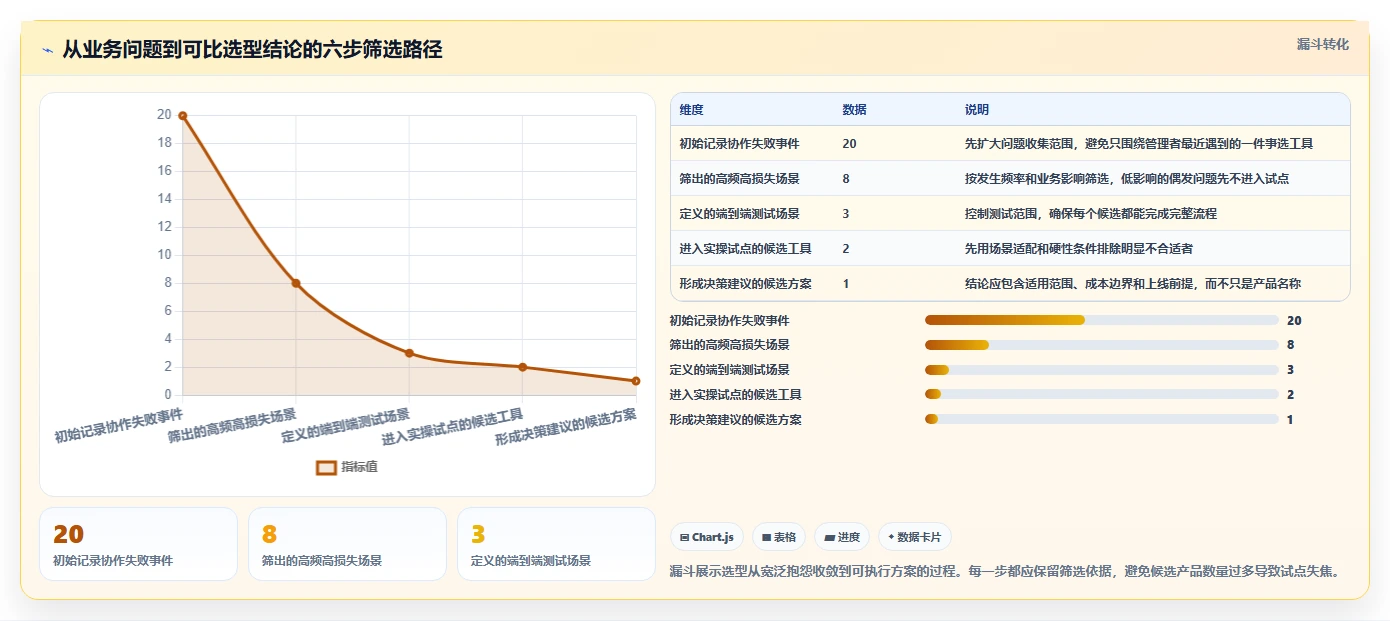Click progress label 进入实操试点的候选工具
The image size is (1390, 621).
735,395
